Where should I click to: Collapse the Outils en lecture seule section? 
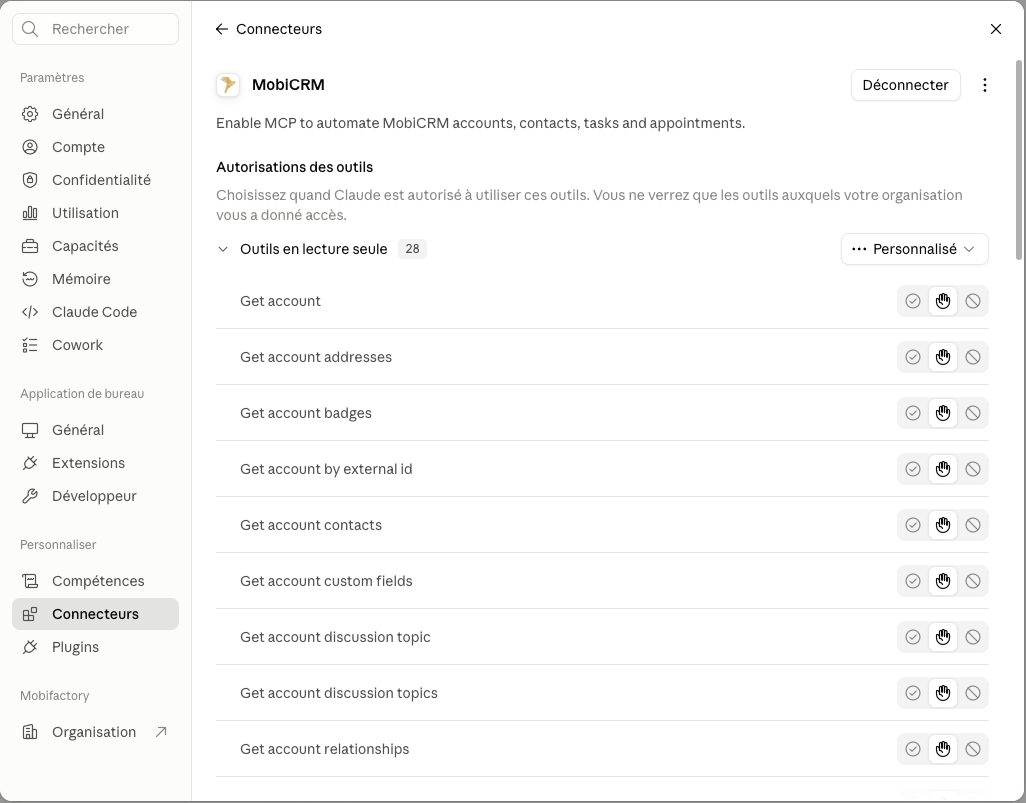coord(223,249)
